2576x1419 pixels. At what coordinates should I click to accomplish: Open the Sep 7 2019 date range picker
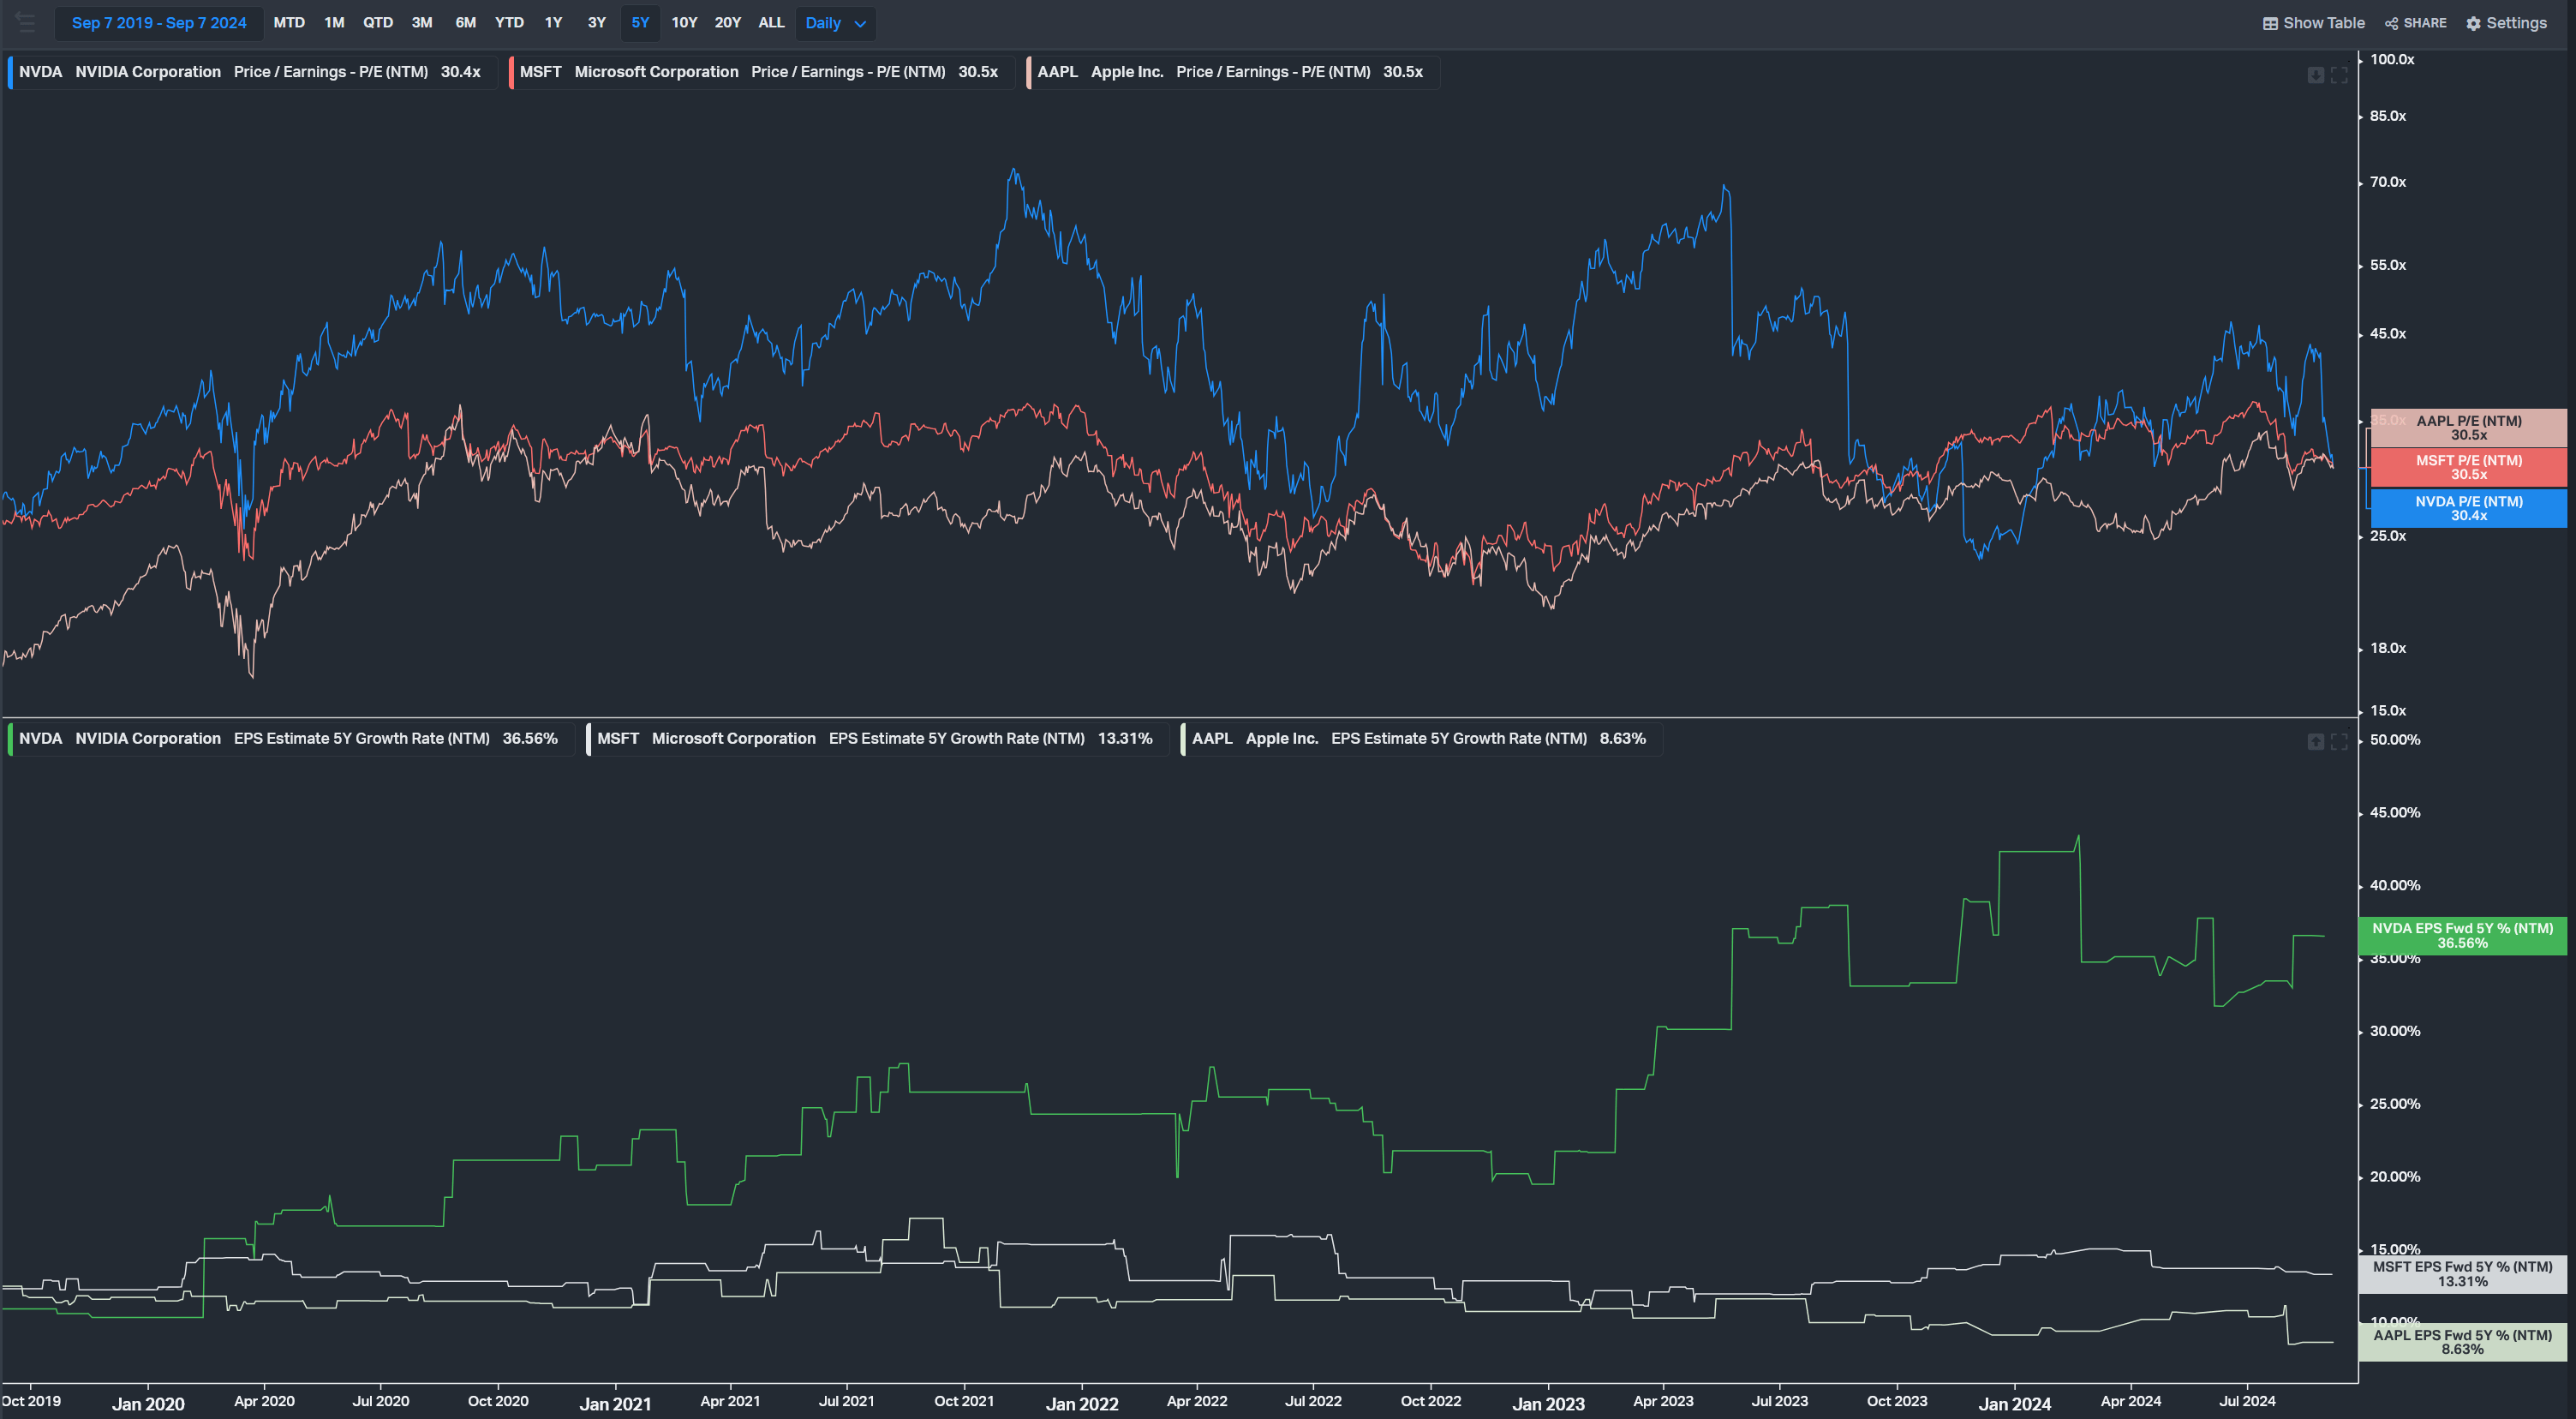click(x=159, y=23)
